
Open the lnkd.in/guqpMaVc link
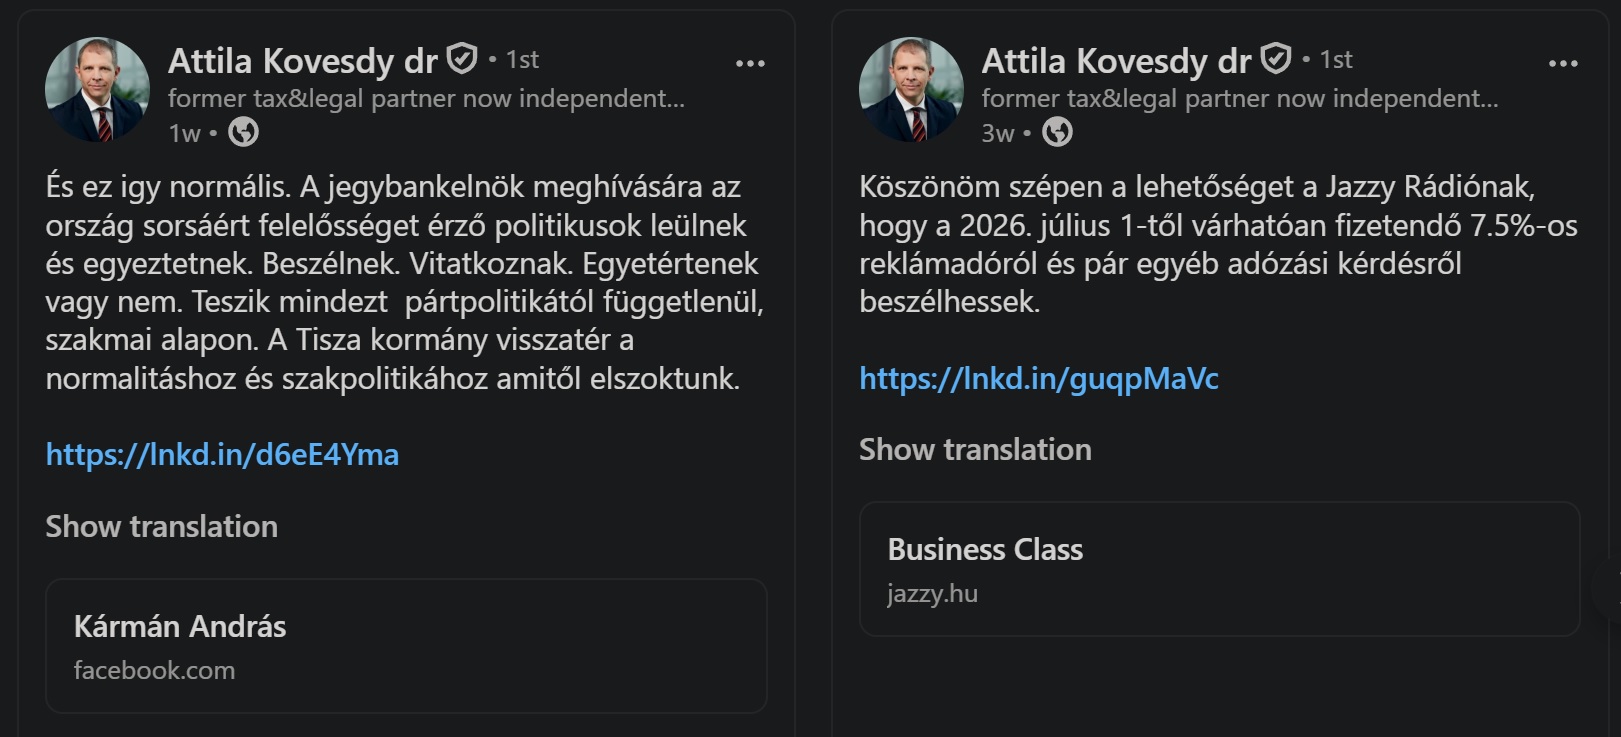click(1039, 379)
